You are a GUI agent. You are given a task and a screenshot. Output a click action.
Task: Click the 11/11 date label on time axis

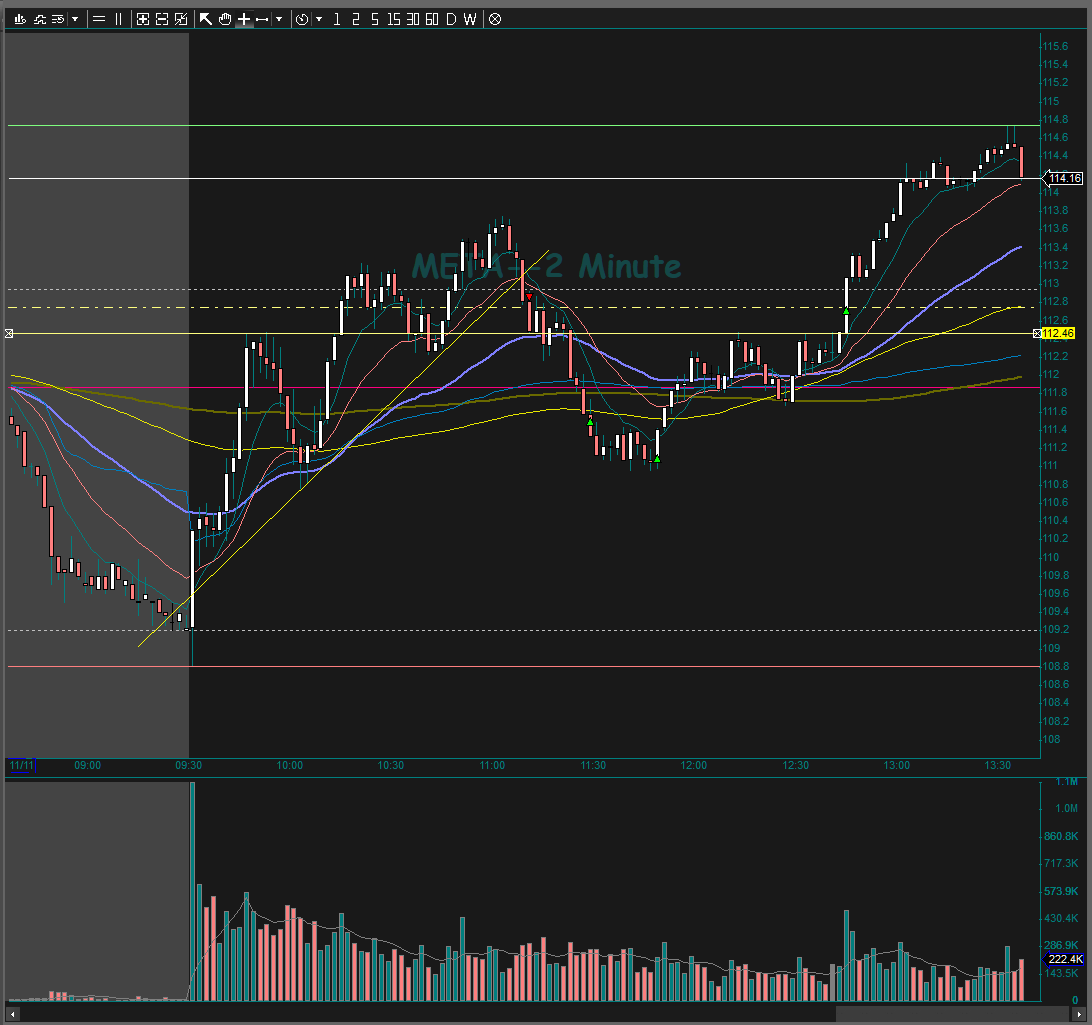21,765
